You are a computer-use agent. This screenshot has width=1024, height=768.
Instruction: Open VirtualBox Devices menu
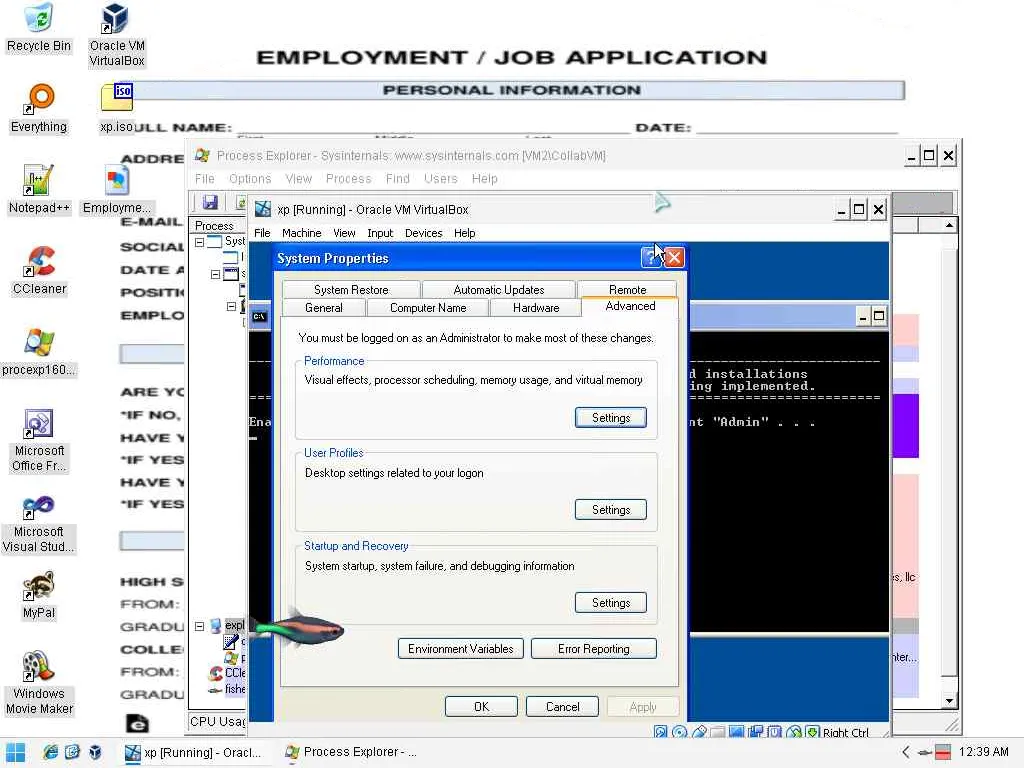point(423,233)
